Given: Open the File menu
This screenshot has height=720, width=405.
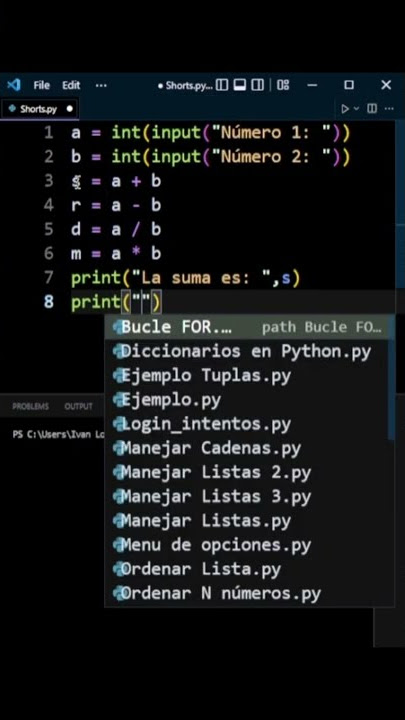Looking at the screenshot, I should [41, 85].
